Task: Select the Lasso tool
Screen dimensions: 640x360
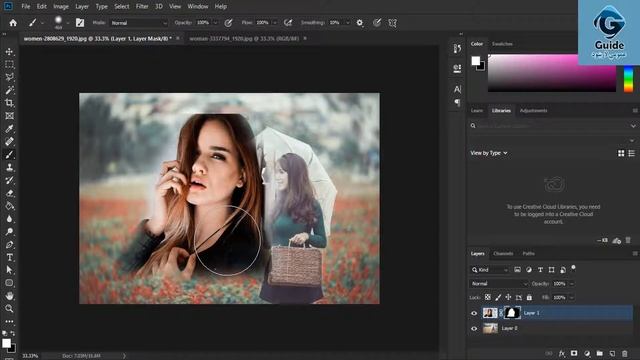Action: [9, 77]
